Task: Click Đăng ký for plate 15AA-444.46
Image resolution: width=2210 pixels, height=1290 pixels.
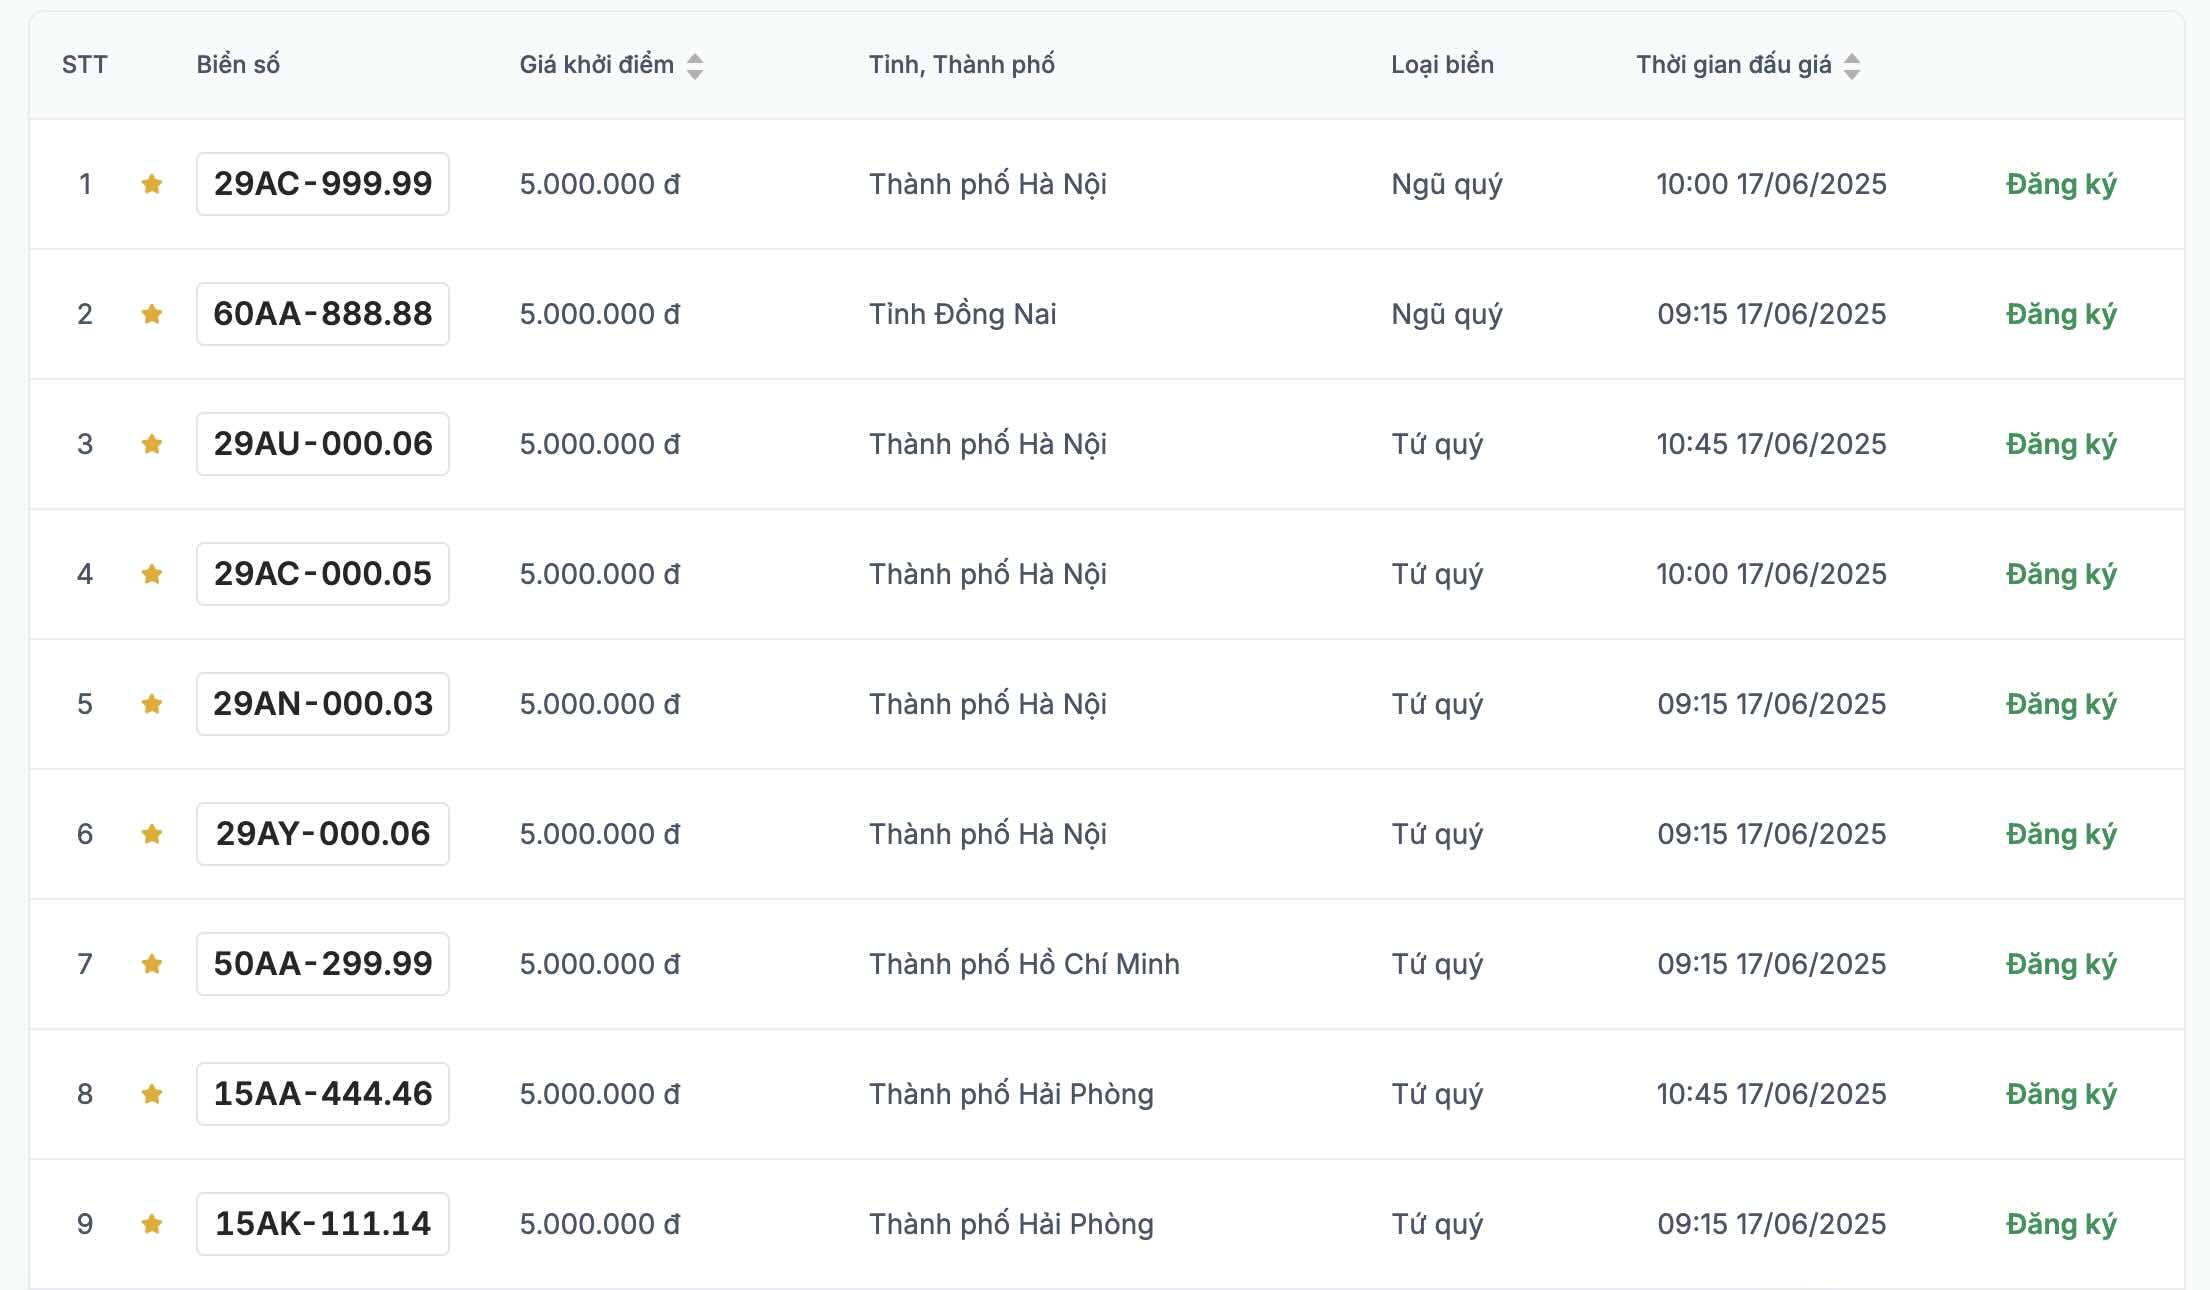Action: coord(2061,1094)
